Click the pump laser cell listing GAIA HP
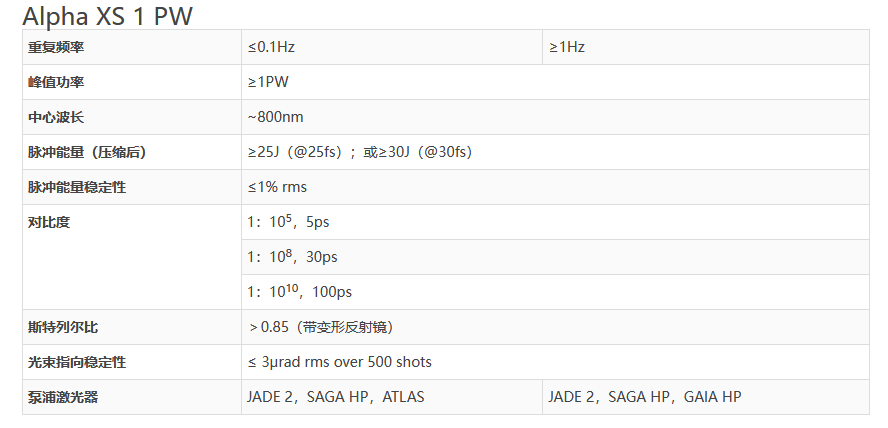Screen dimensions: 888x428 point(644,397)
